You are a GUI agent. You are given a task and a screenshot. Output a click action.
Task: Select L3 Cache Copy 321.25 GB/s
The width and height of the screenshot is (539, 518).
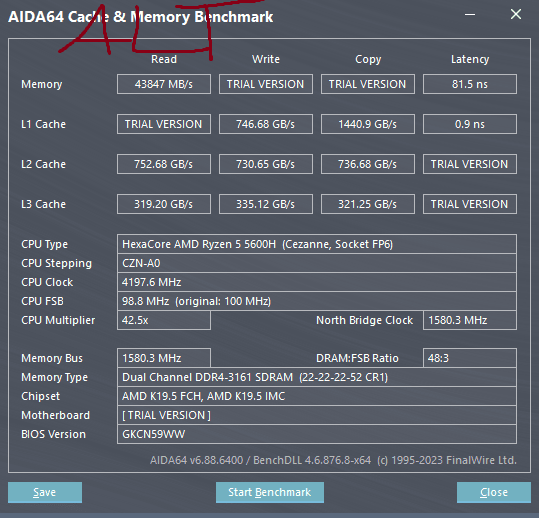pos(368,204)
